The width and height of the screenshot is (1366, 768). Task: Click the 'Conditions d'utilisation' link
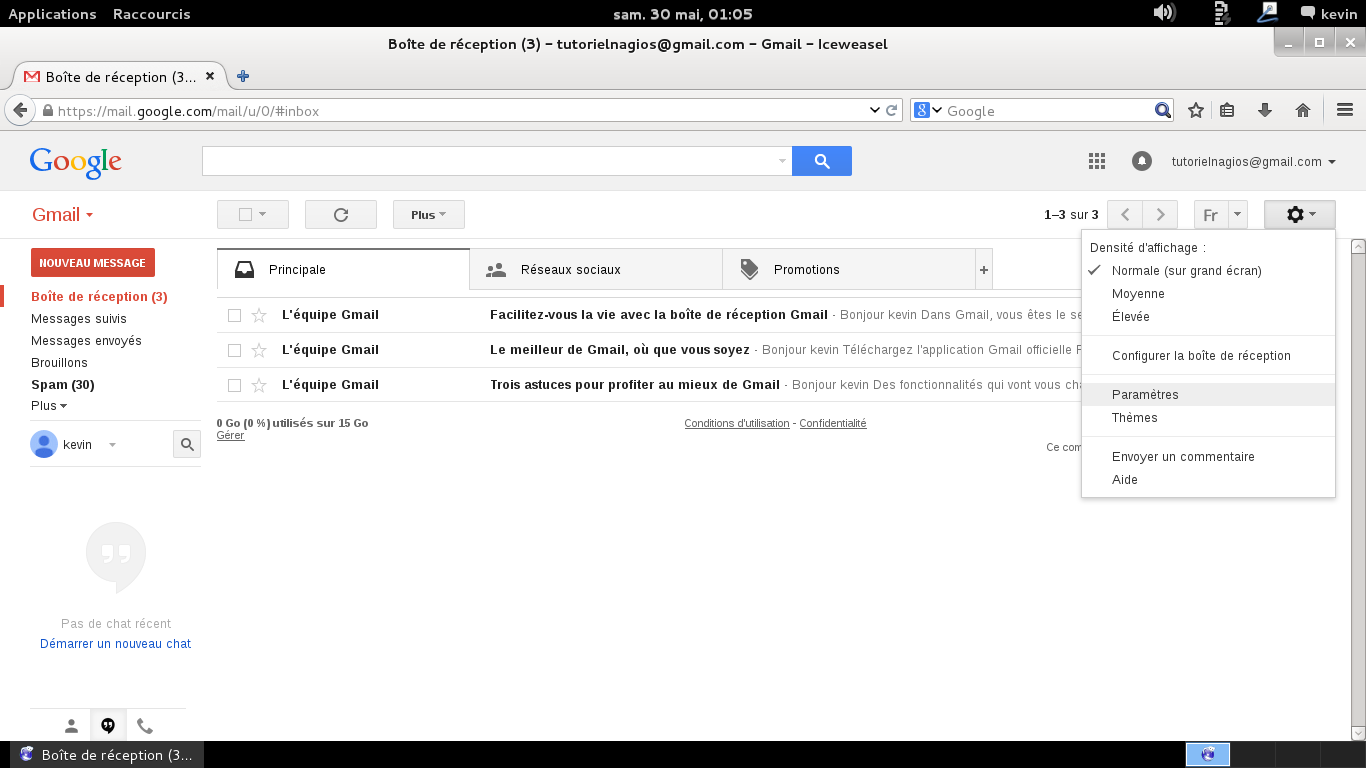point(737,424)
